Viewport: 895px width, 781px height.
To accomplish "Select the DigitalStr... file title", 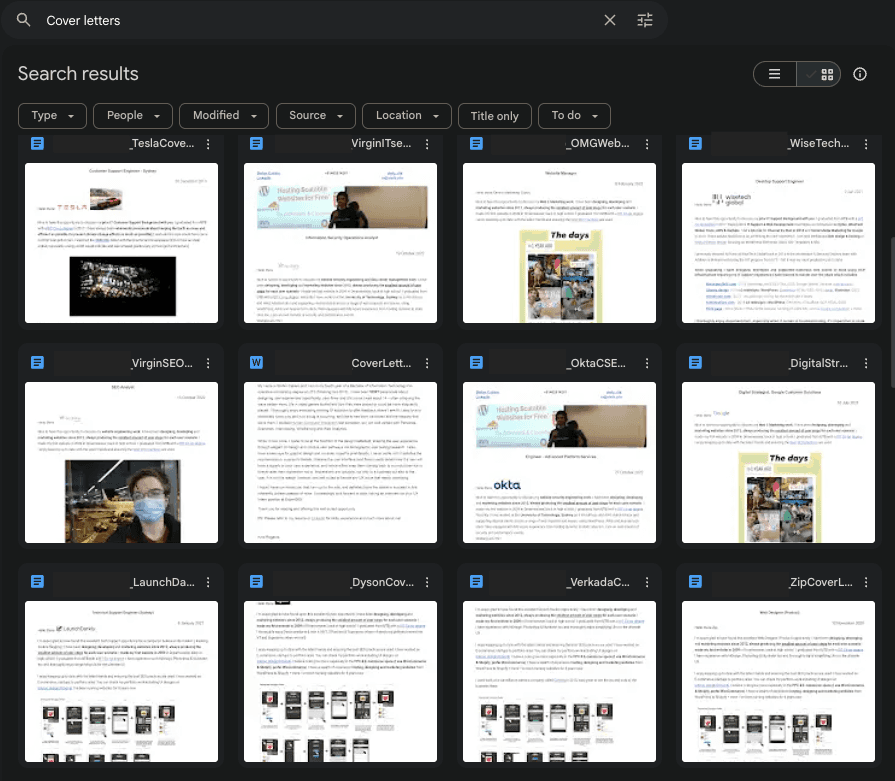I will coord(819,363).
